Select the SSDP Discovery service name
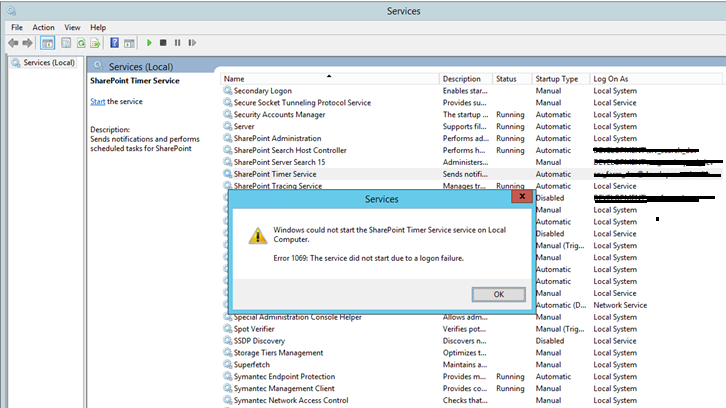Image resolution: width=726 pixels, height=408 pixels. pos(259,341)
